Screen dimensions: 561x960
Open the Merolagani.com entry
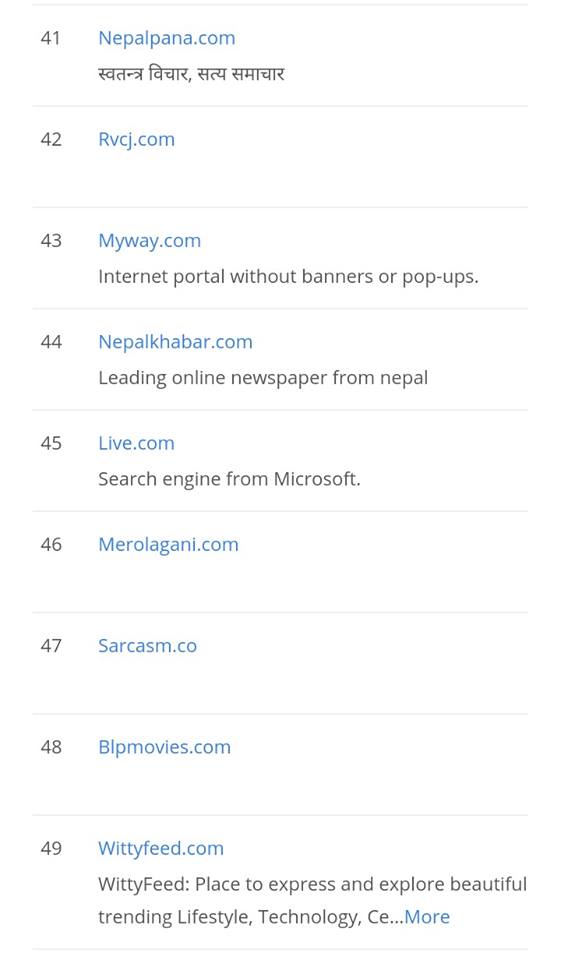click(x=168, y=545)
